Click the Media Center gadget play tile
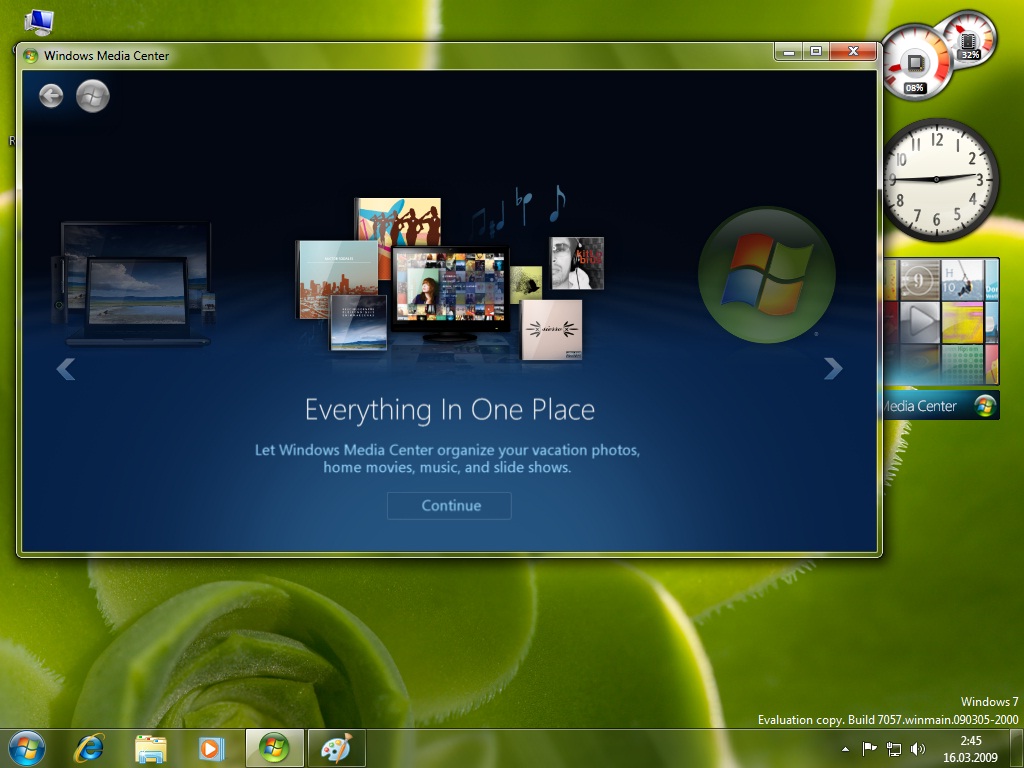The width and height of the screenshot is (1024, 768). (x=920, y=321)
